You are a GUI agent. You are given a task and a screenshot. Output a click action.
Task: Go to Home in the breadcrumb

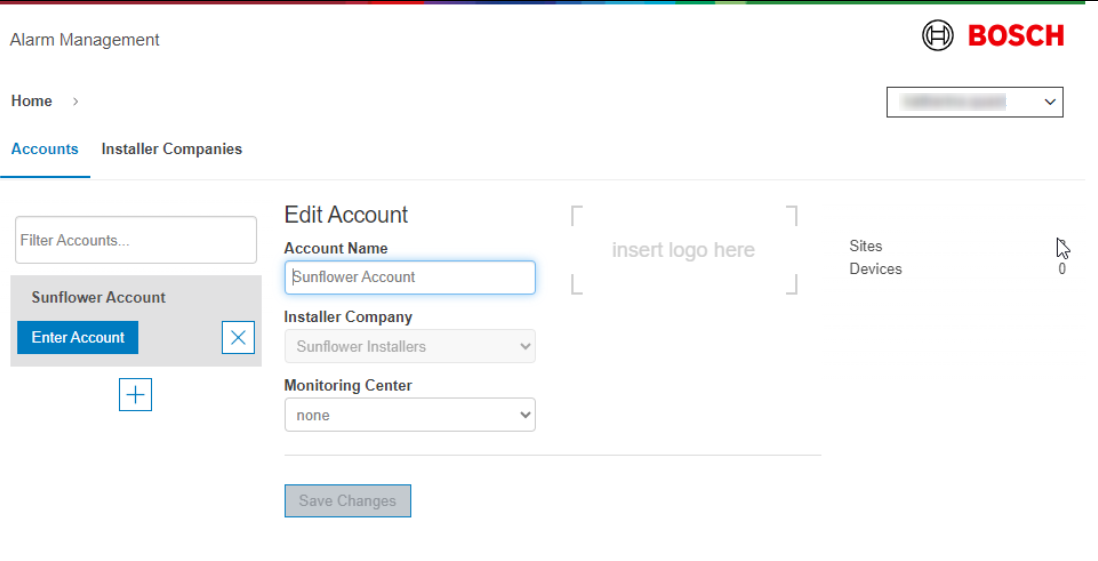(32, 101)
